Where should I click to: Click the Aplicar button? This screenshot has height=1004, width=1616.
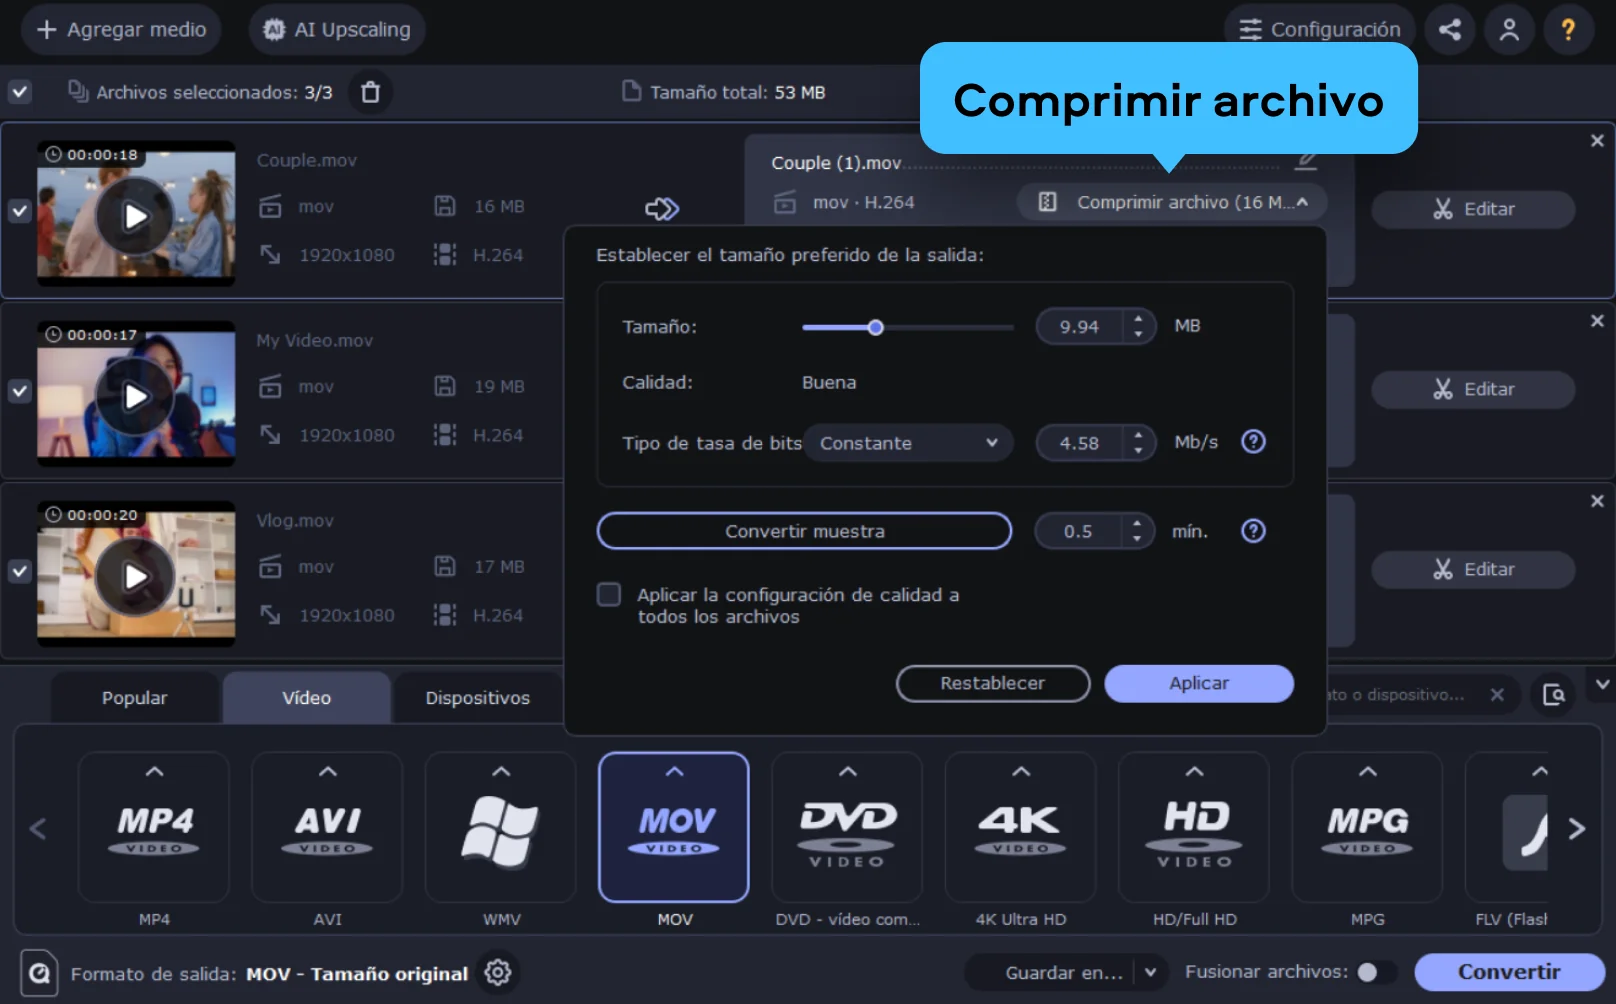coord(1199,683)
